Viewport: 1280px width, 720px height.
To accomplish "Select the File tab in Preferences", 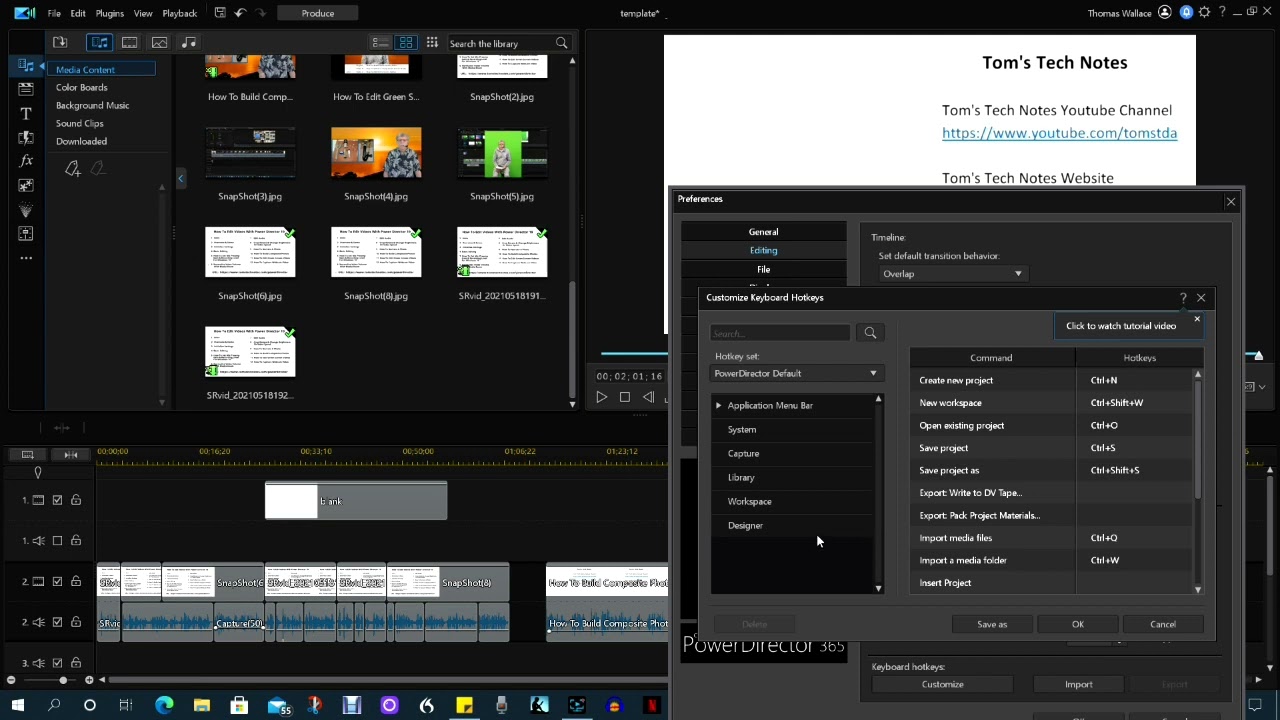I will [x=763, y=269].
